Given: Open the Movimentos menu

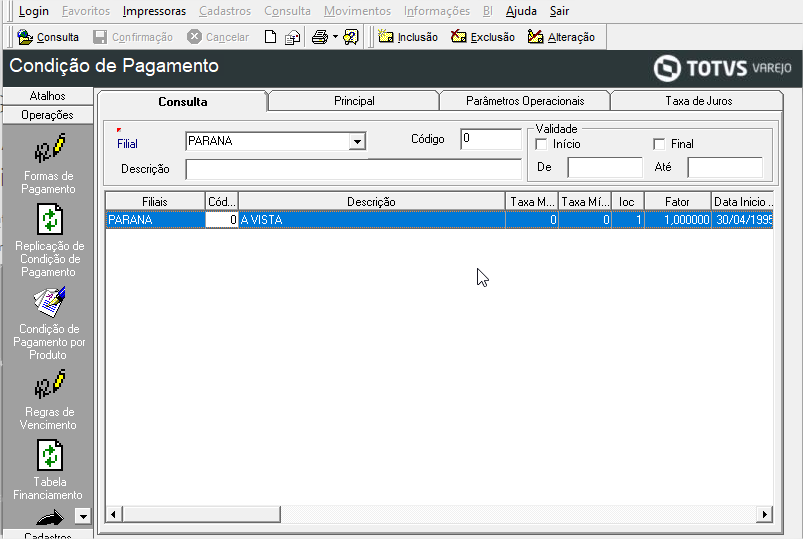Looking at the screenshot, I should tap(357, 11).
